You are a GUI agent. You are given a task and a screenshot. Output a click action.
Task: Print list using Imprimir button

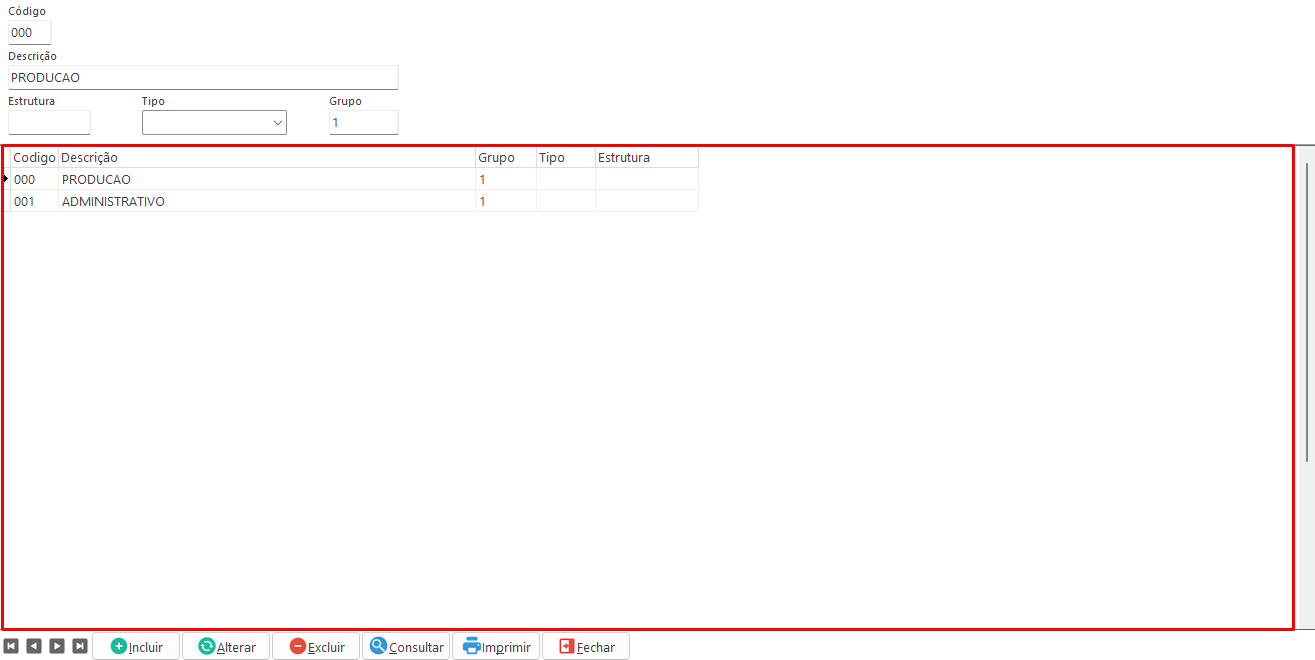(x=496, y=646)
